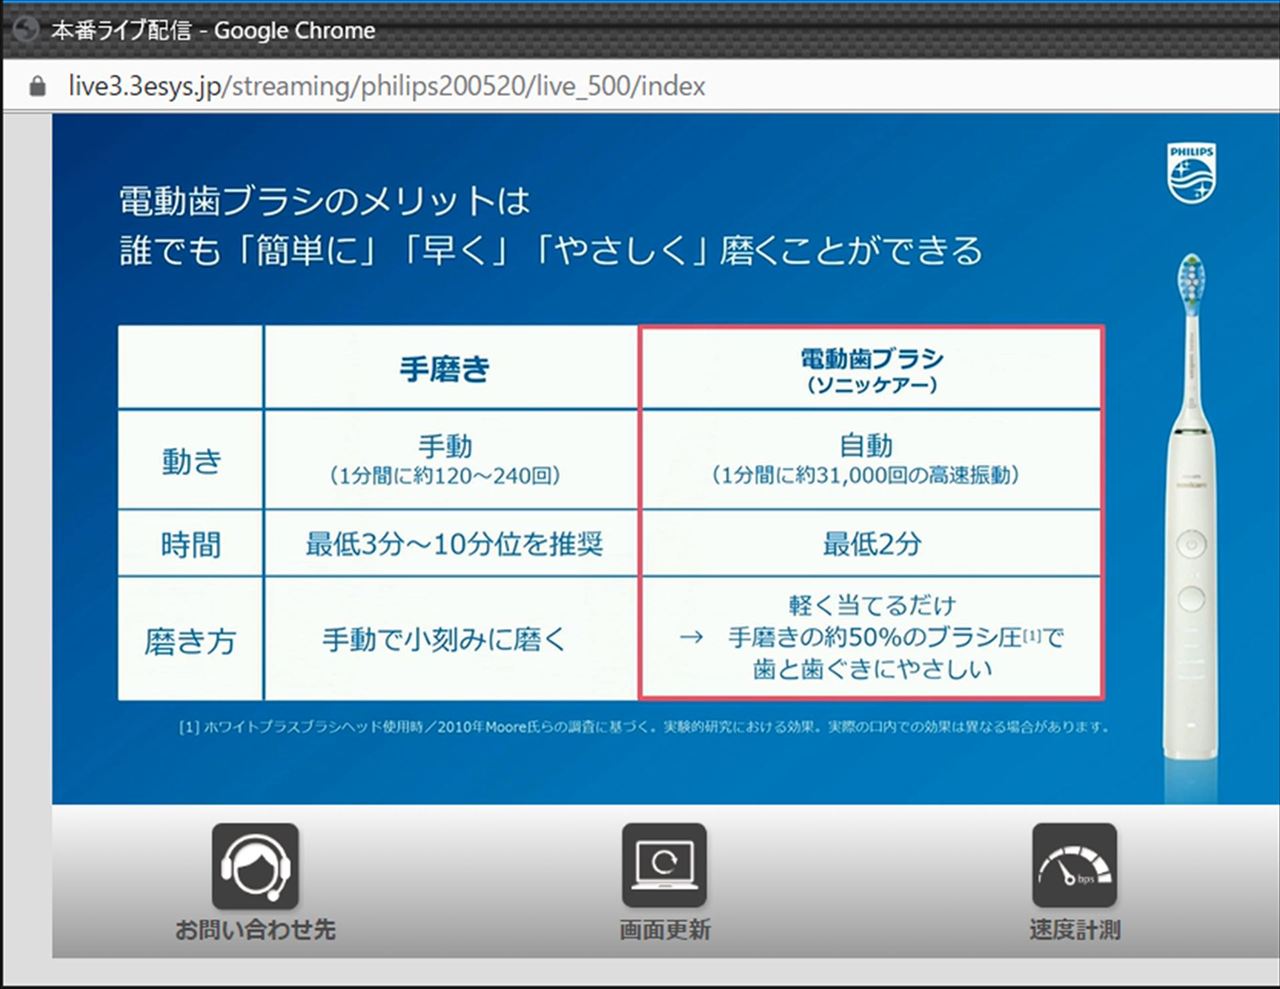Click the power button on the toothbrush

click(x=1190, y=544)
